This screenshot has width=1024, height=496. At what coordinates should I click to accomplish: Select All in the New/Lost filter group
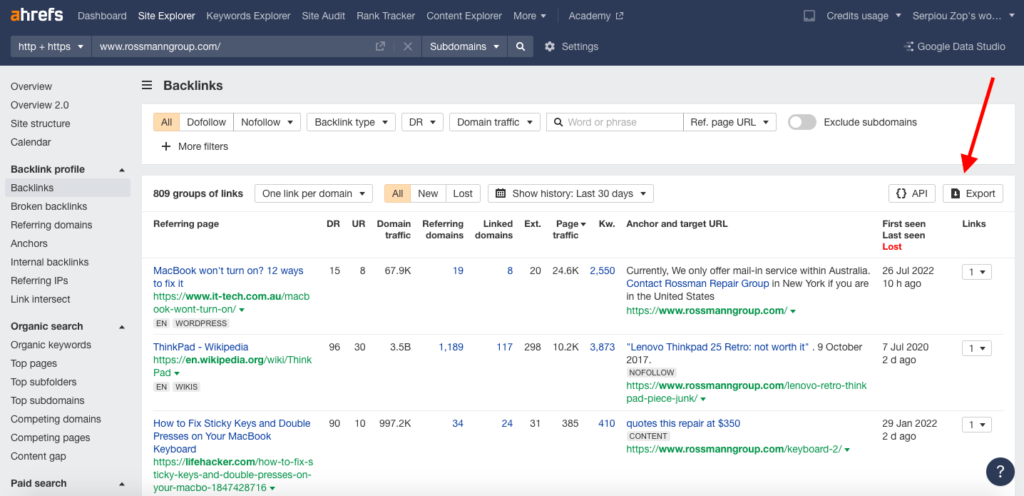pyautogui.click(x=397, y=193)
